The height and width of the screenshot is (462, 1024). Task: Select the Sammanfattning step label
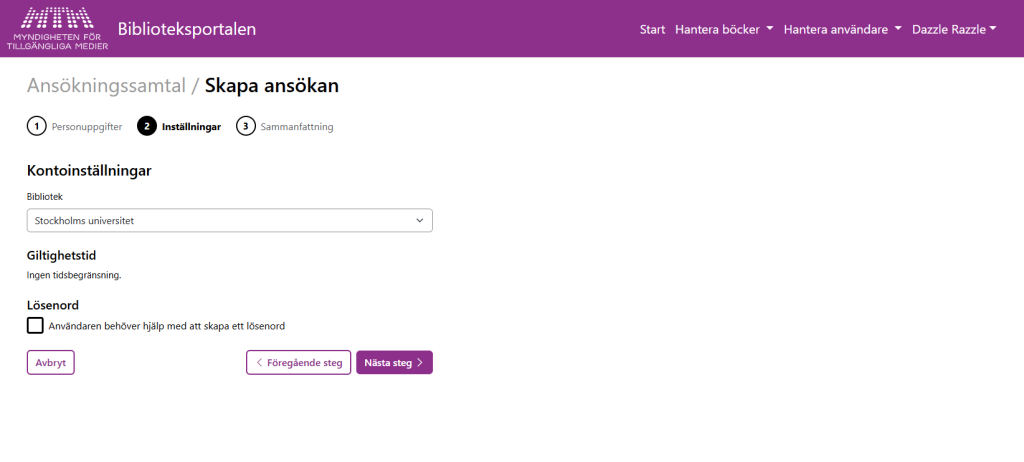[296, 127]
